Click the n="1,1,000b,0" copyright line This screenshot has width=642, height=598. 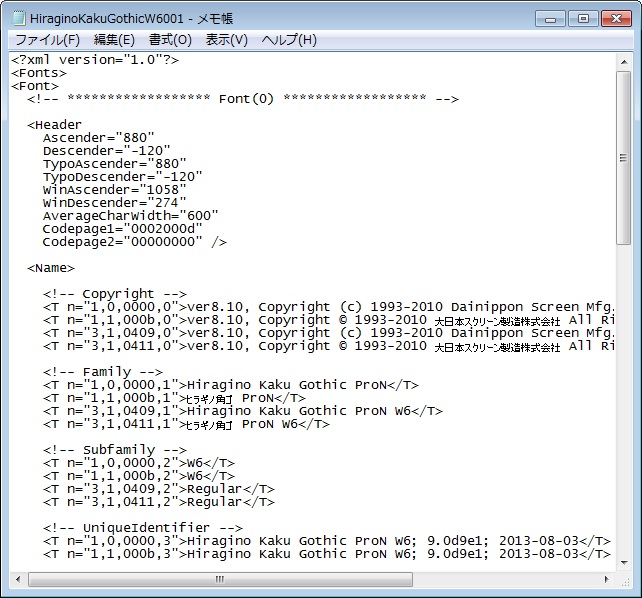pyautogui.click(x=328, y=320)
